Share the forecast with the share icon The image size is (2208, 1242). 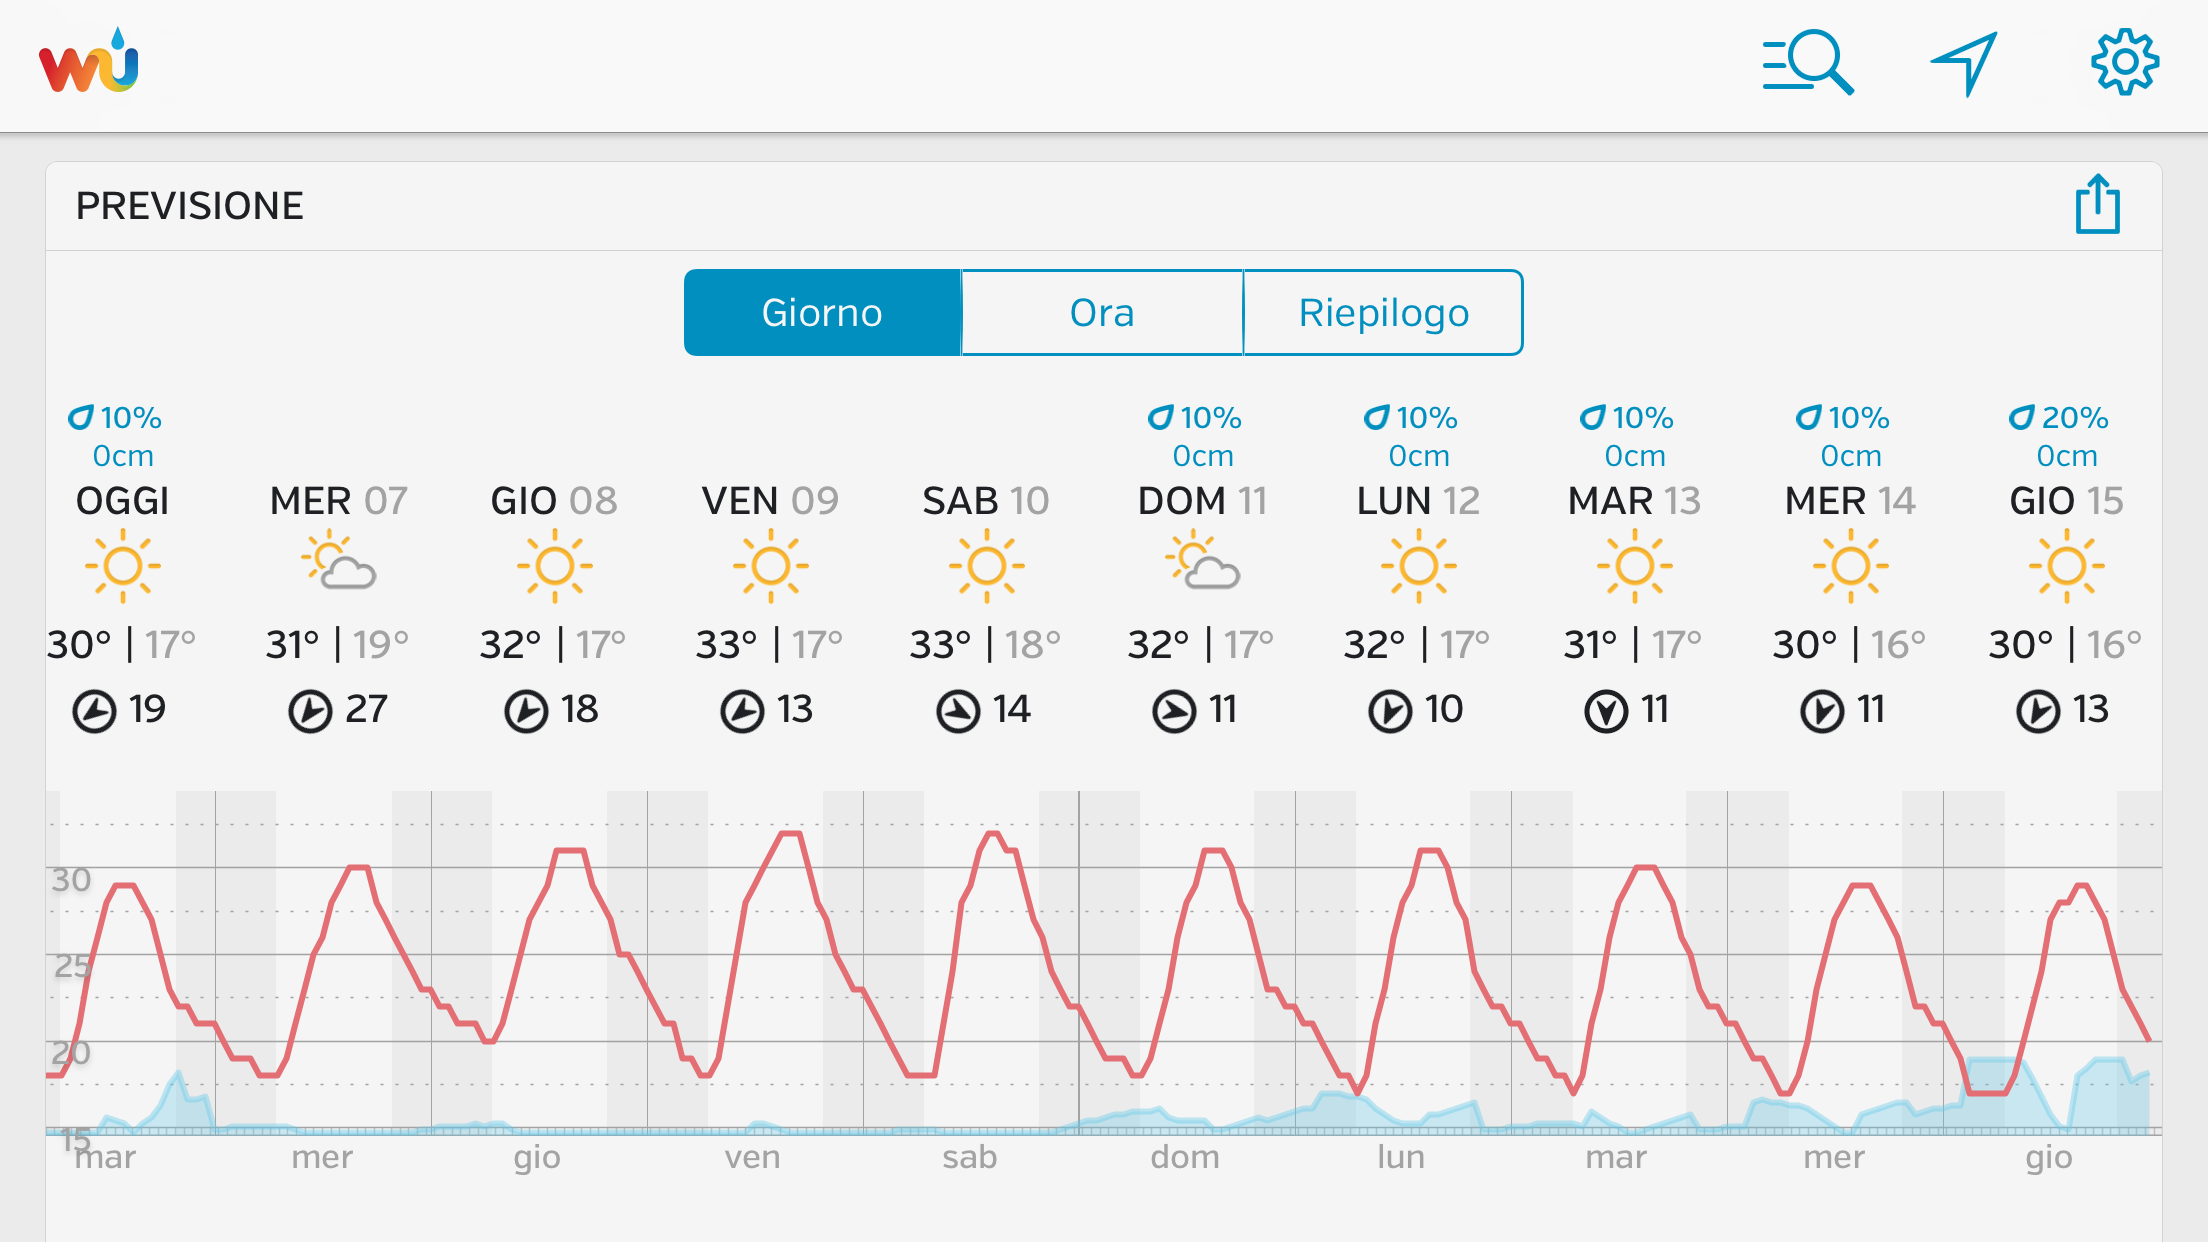pyautogui.click(x=2097, y=205)
